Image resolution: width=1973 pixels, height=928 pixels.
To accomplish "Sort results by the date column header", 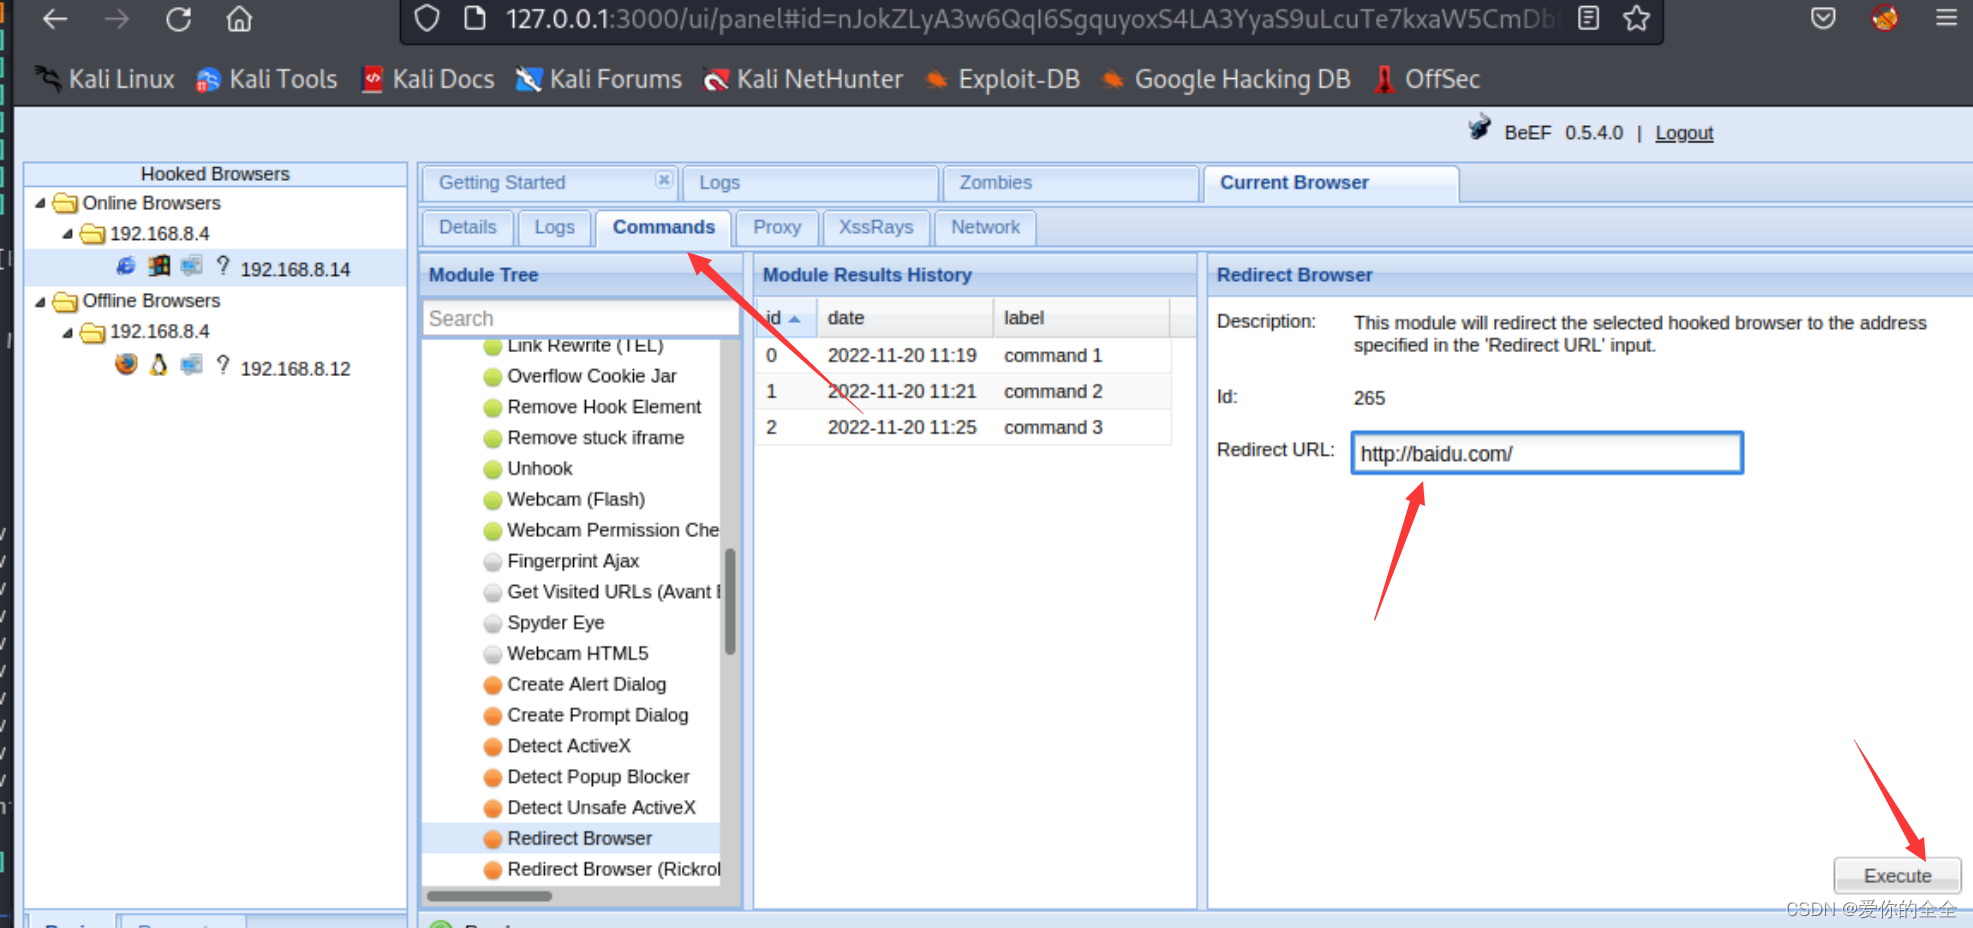I will 905,318.
